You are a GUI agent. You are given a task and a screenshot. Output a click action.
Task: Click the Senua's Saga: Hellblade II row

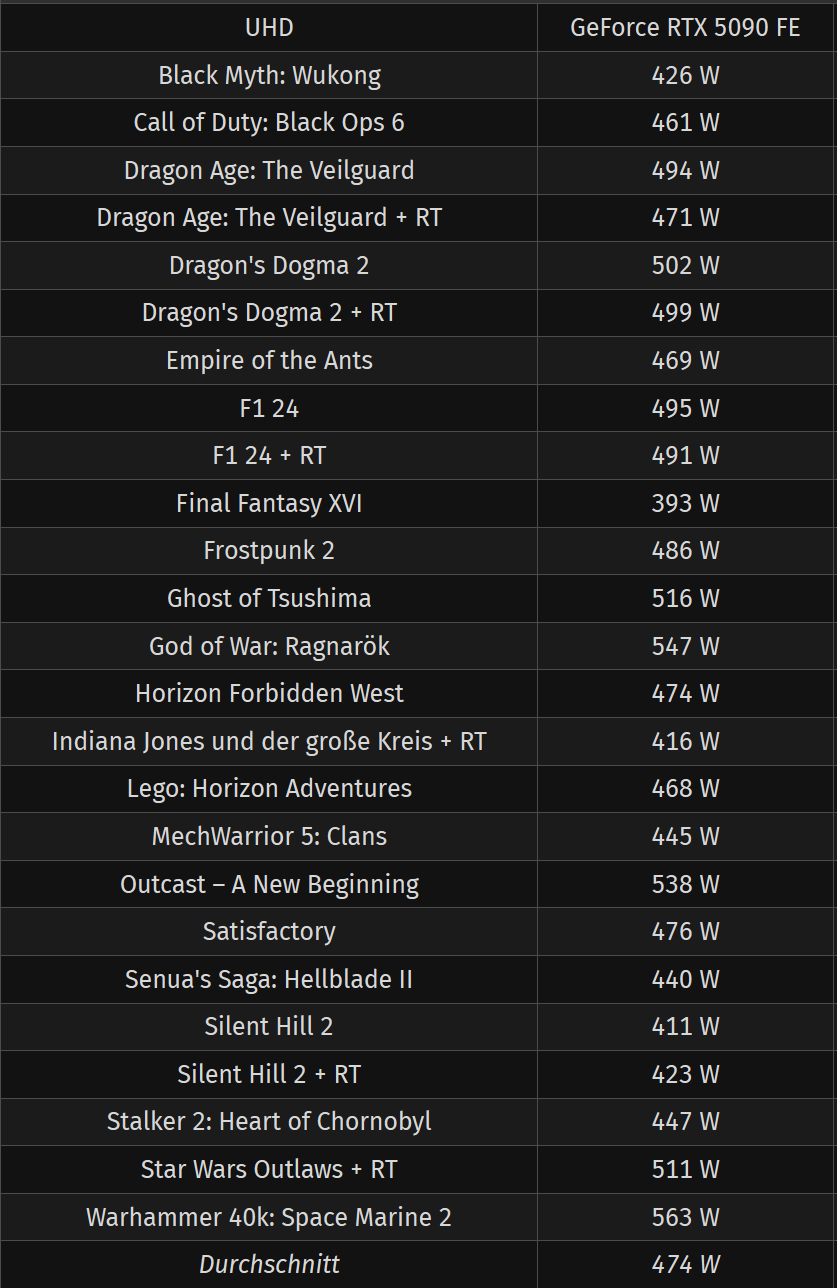click(x=418, y=979)
